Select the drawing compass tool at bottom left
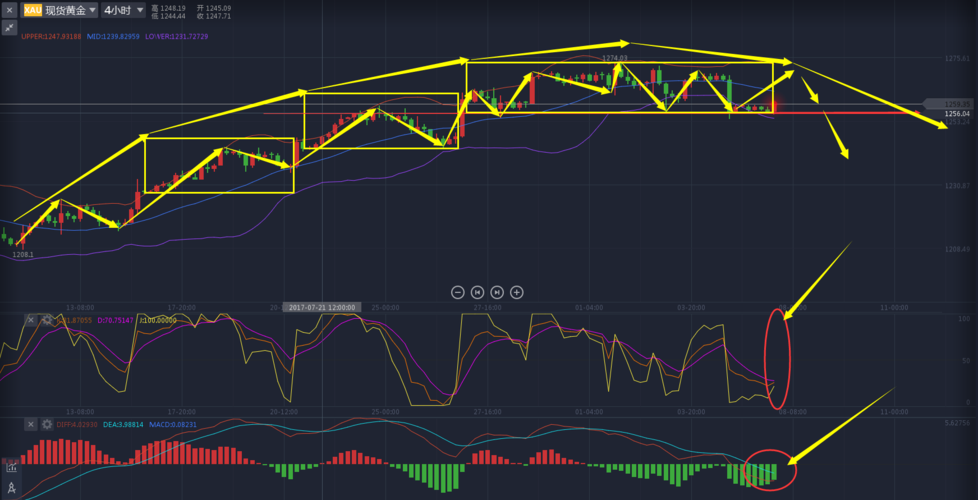Screen dimensions: 978x500 click(x=11, y=487)
